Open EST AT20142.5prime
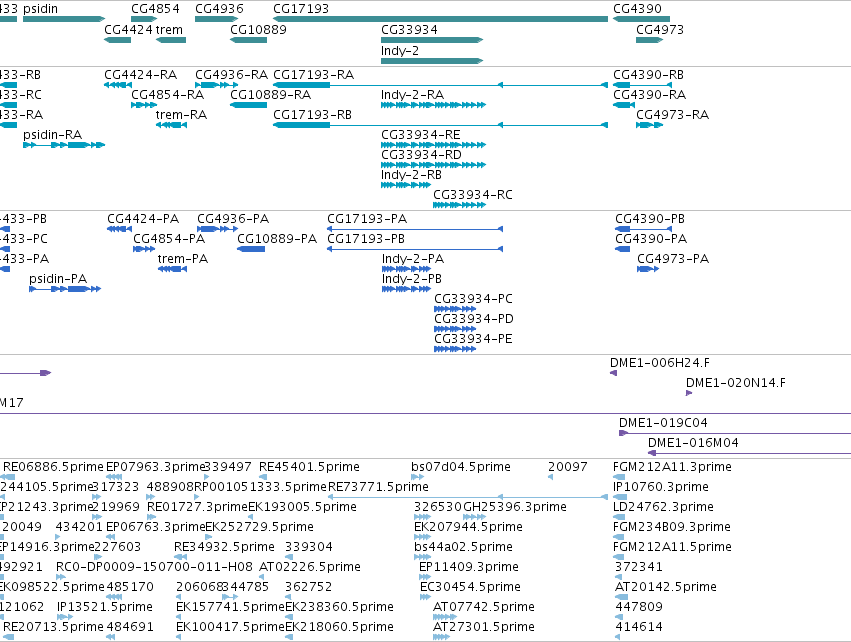The image size is (851, 642). coord(666,587)
